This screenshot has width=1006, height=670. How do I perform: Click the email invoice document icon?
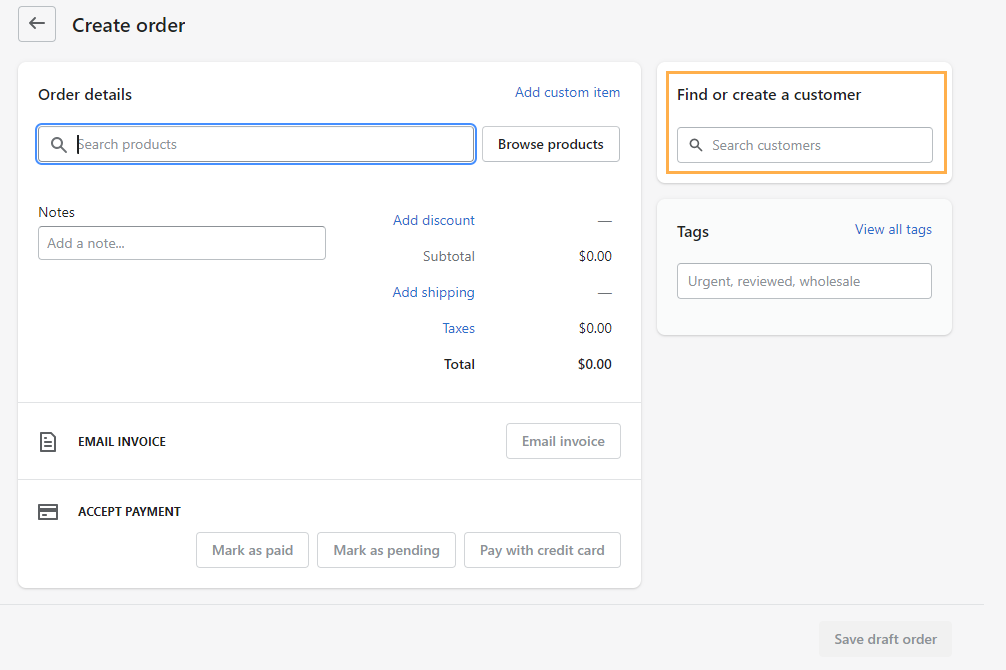coord(48,442)
